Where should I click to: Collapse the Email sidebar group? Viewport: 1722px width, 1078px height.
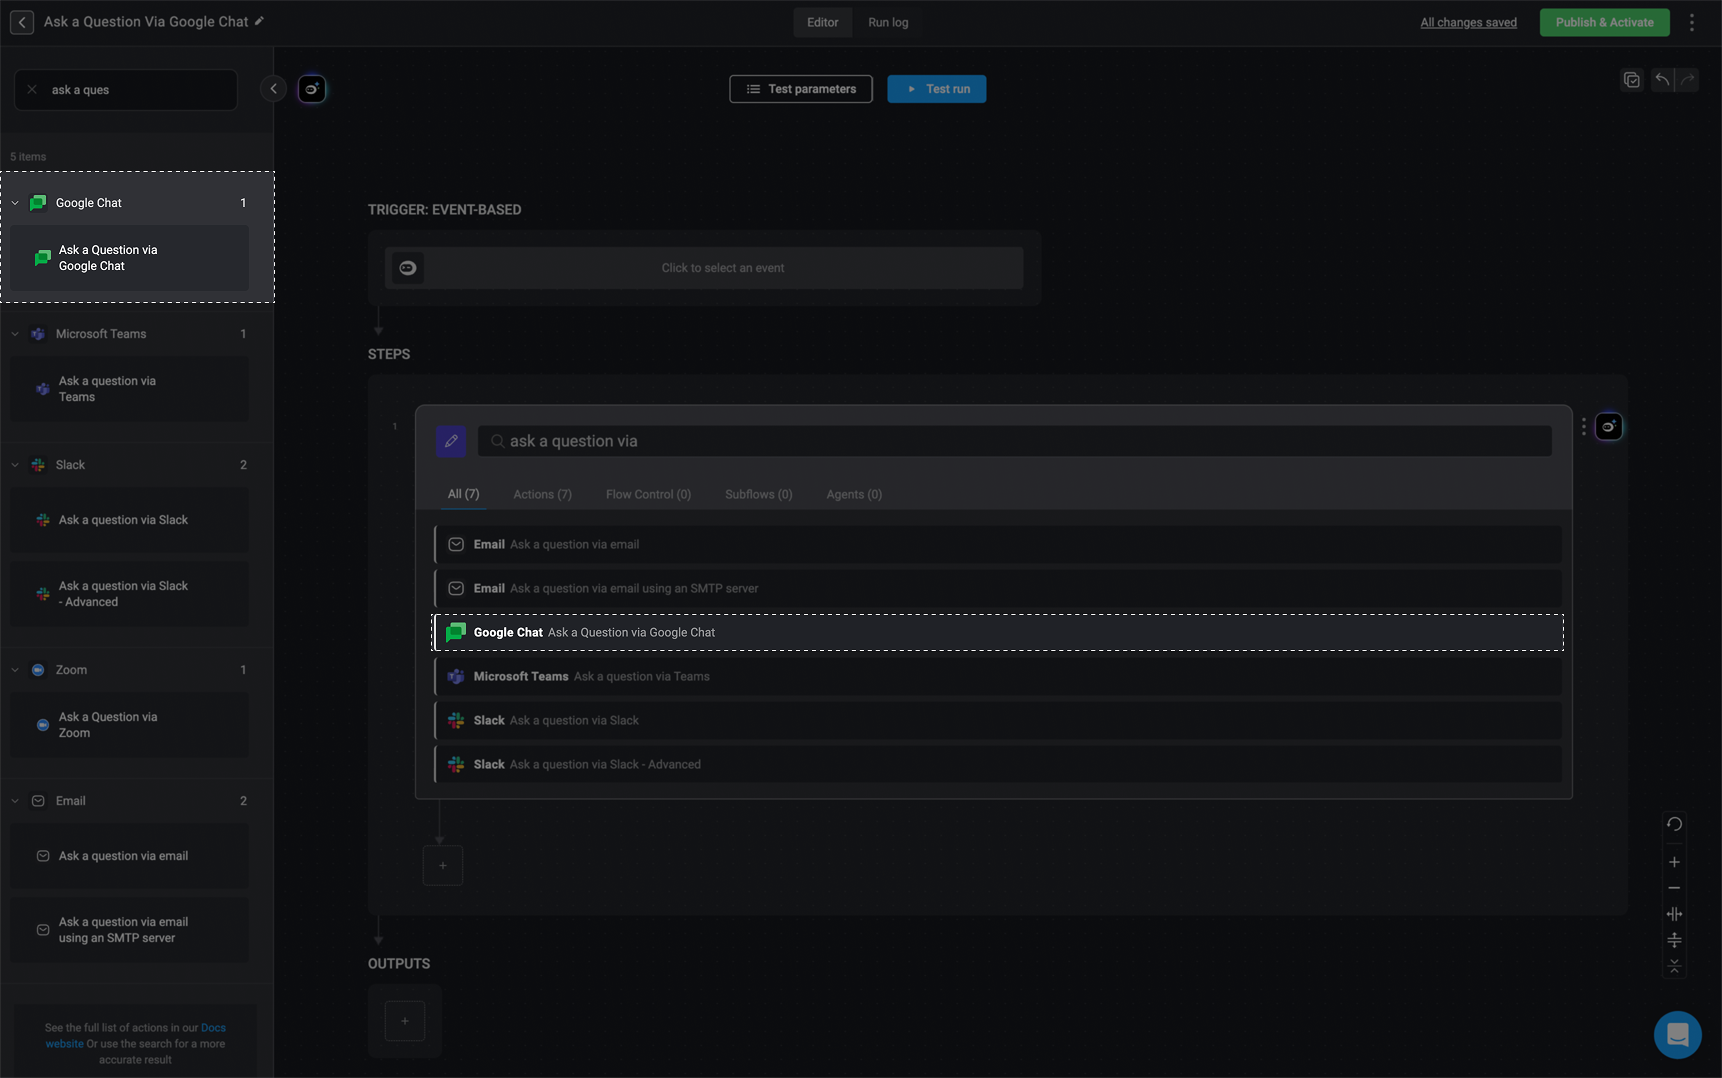coord(15,801)
